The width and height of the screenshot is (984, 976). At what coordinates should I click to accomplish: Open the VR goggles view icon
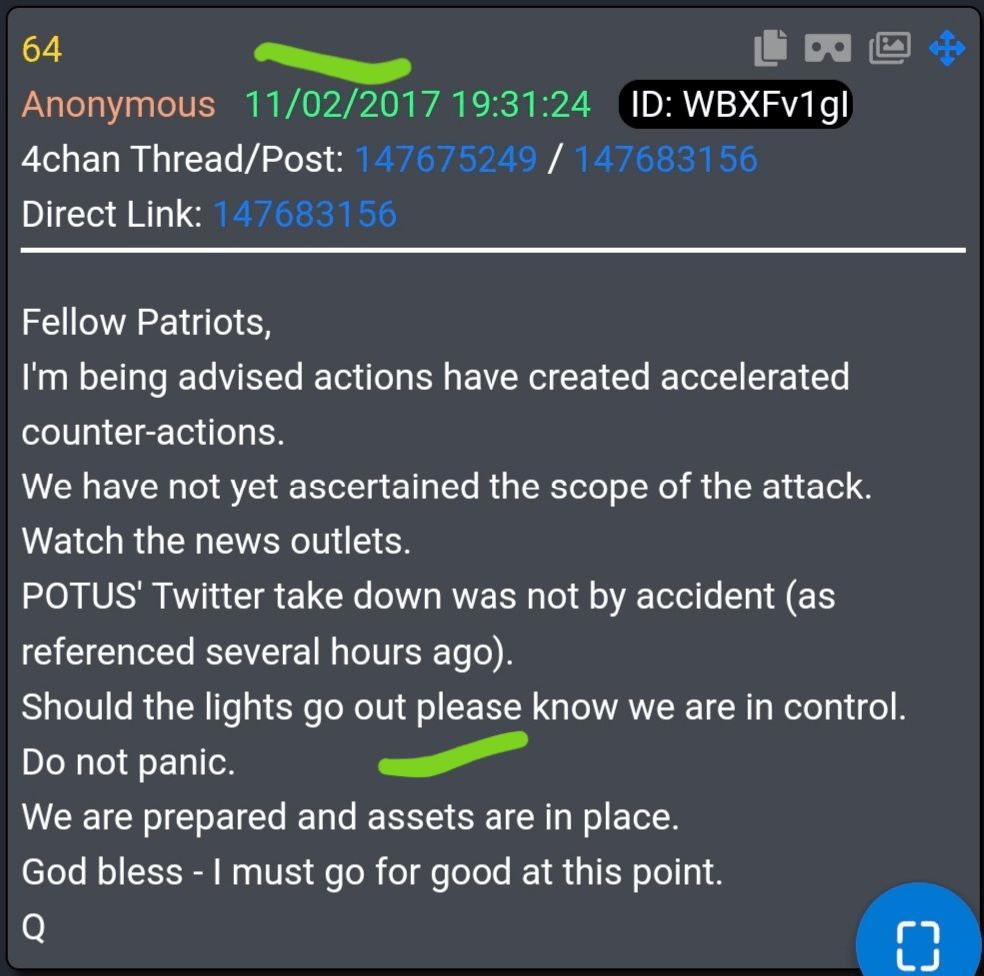coord(827,48)
